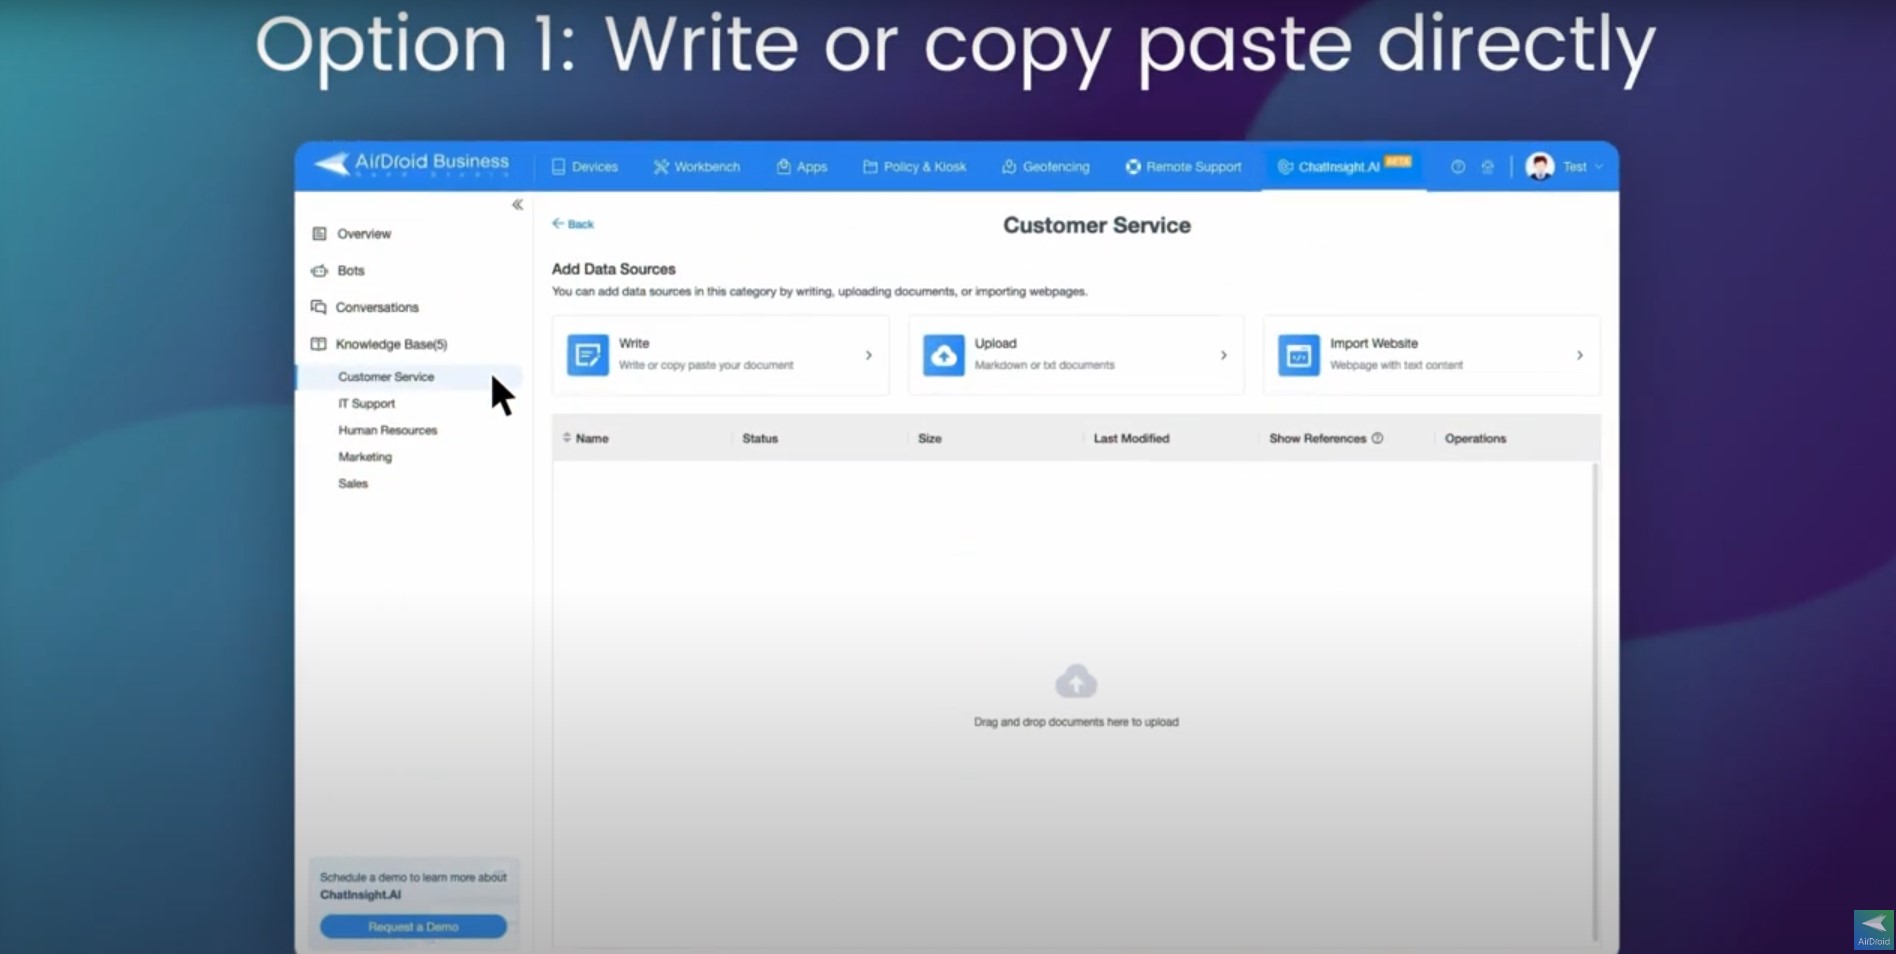This screenshot has width=1896, height=954.
Task: Click the Operations column header
Action: [x=1475, y=438]
